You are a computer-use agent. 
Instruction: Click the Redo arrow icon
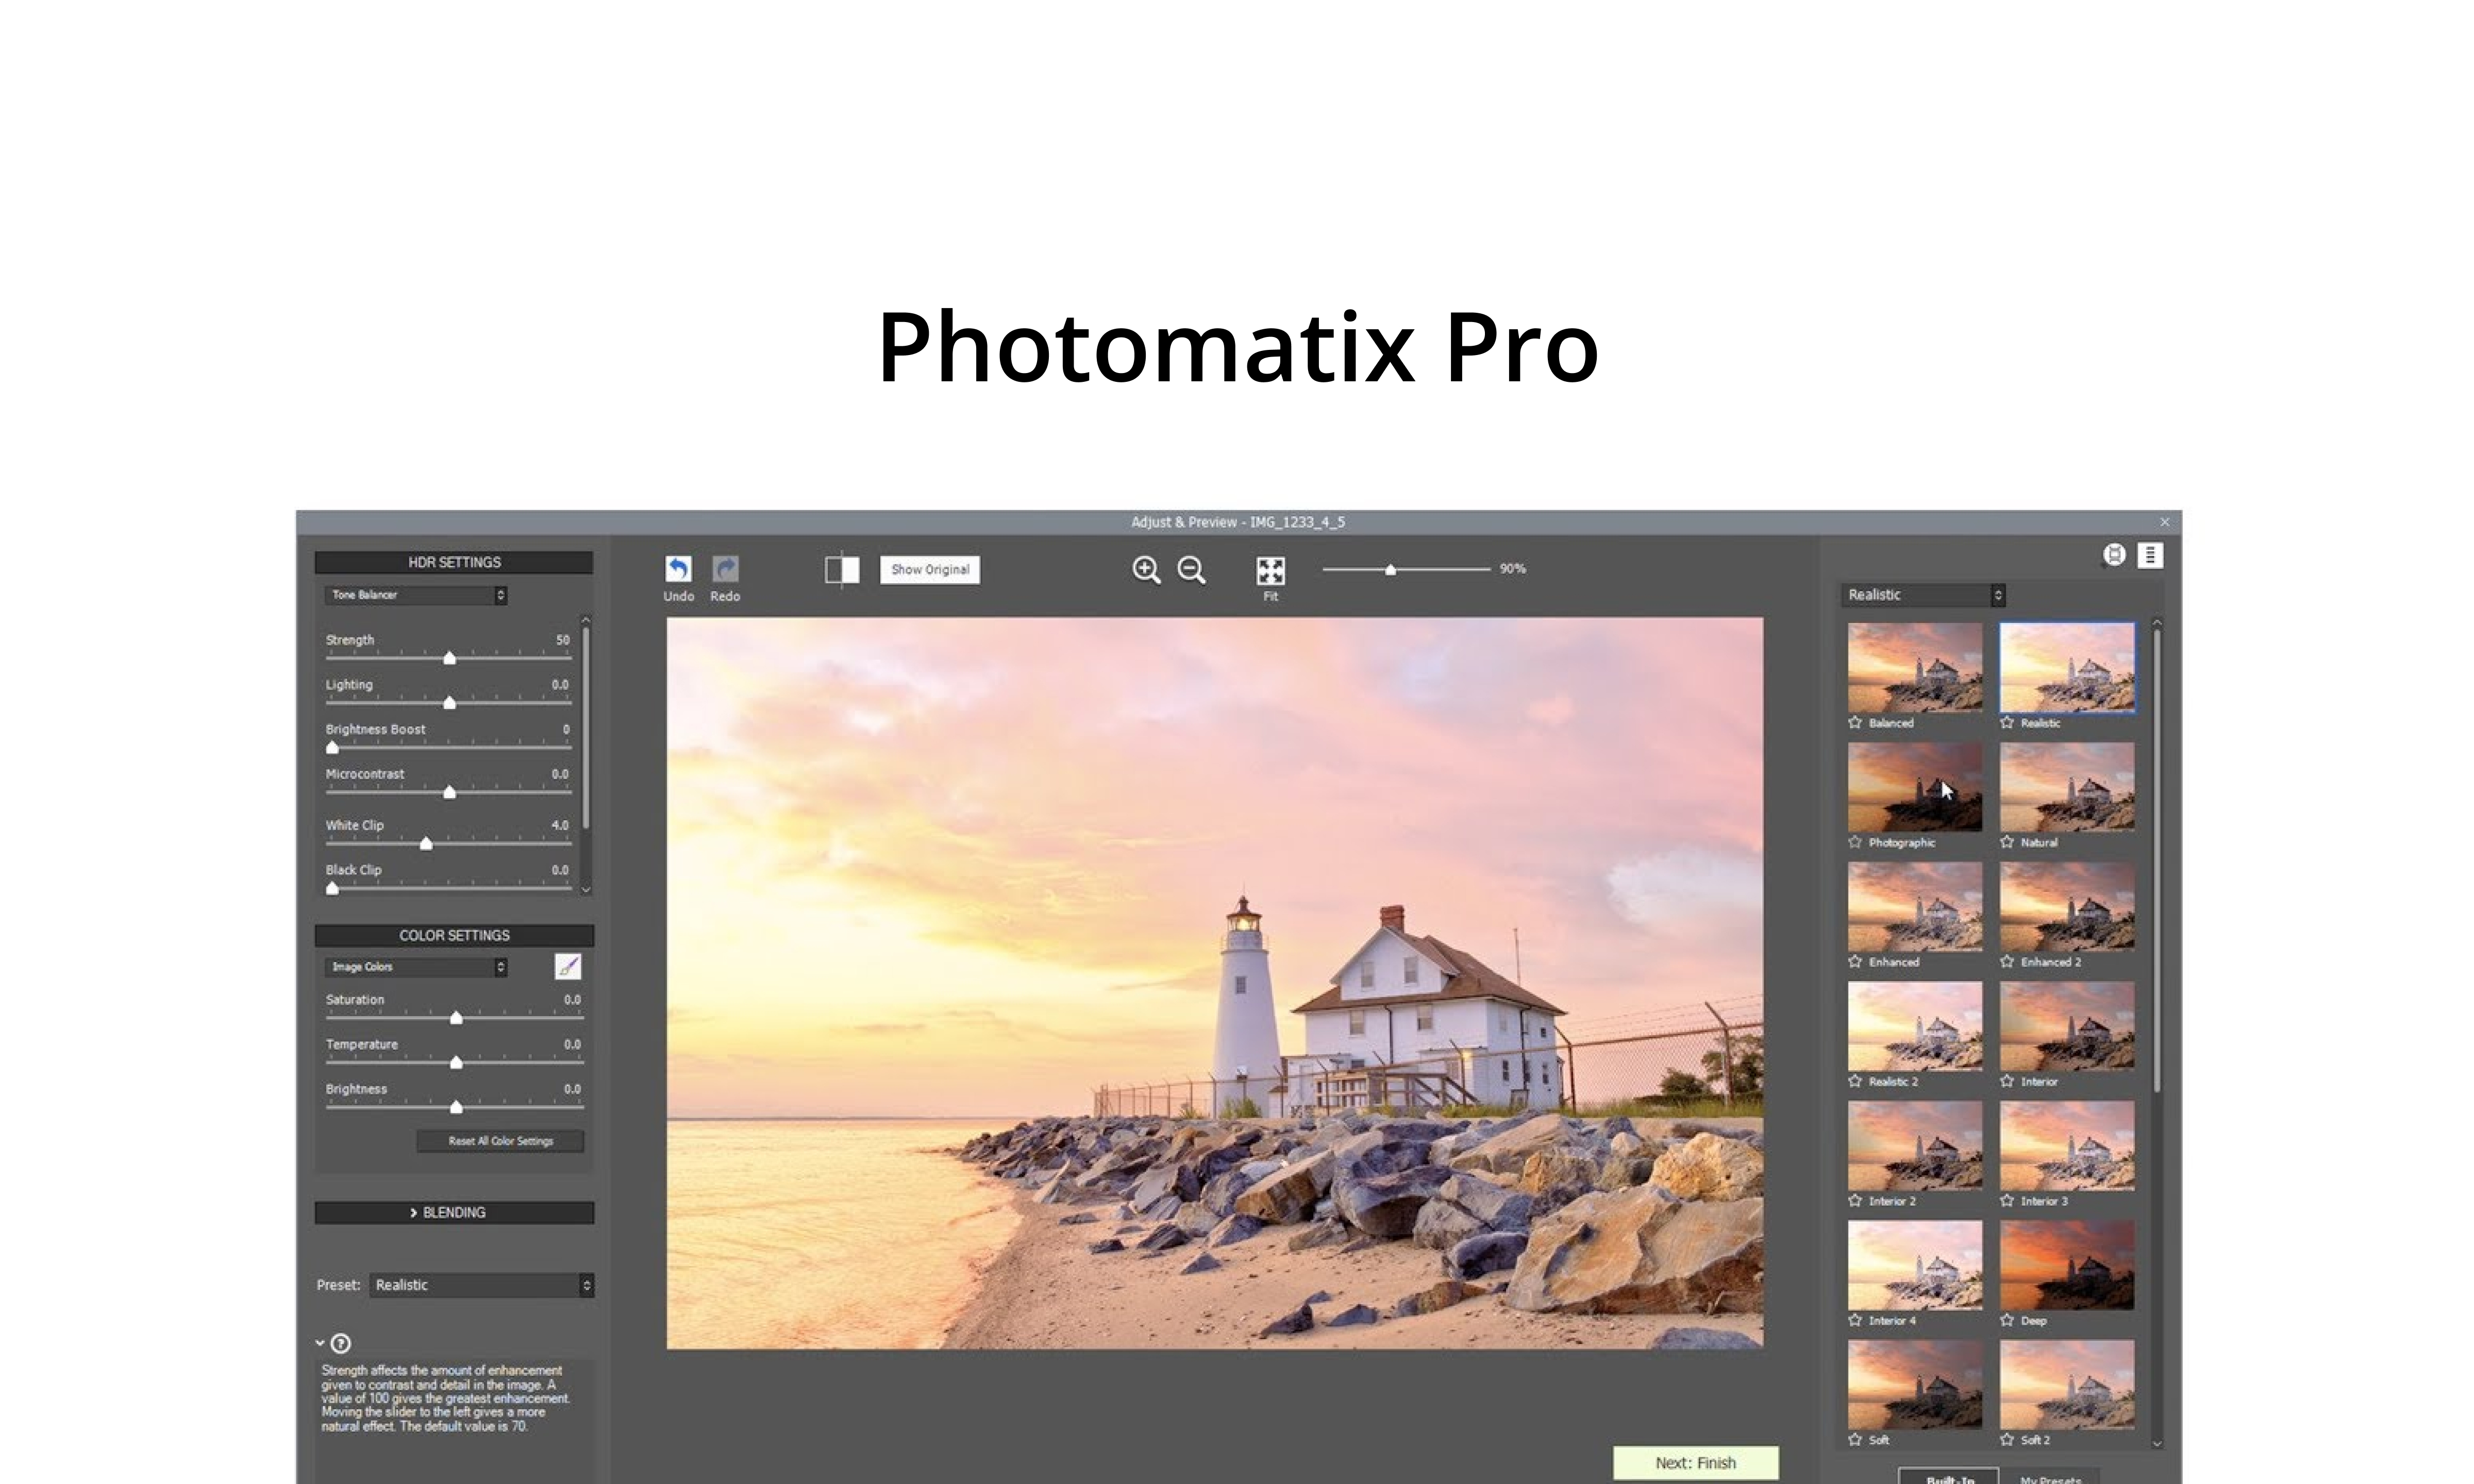pyautogui.click(x=725, y=569)
